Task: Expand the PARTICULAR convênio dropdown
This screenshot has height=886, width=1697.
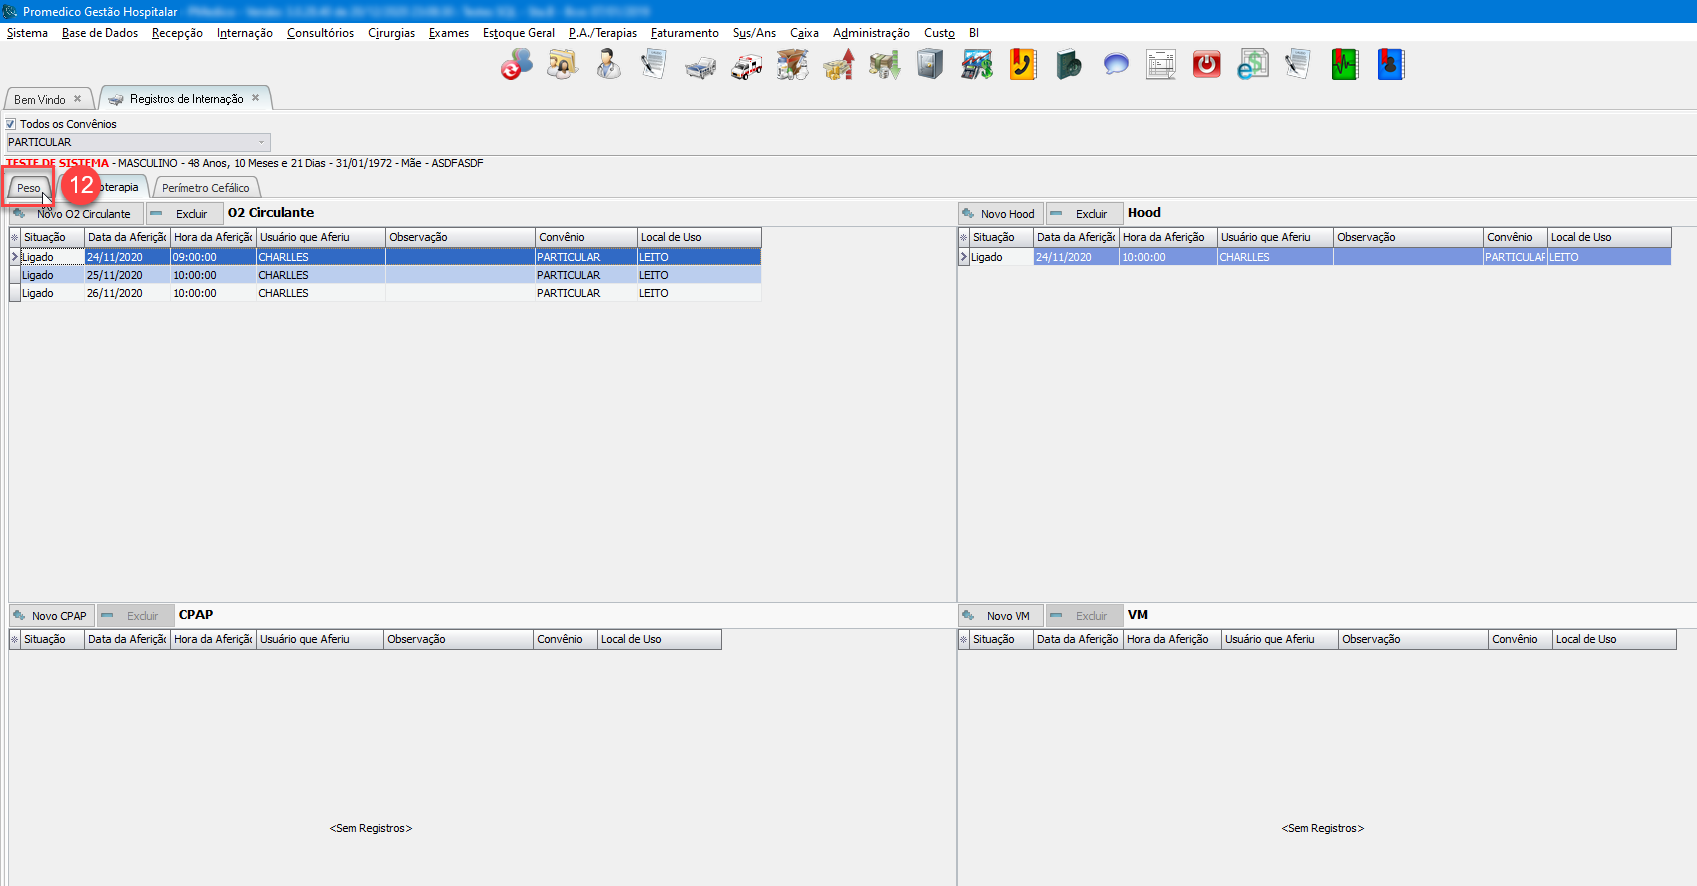Action: coord(261,142)
